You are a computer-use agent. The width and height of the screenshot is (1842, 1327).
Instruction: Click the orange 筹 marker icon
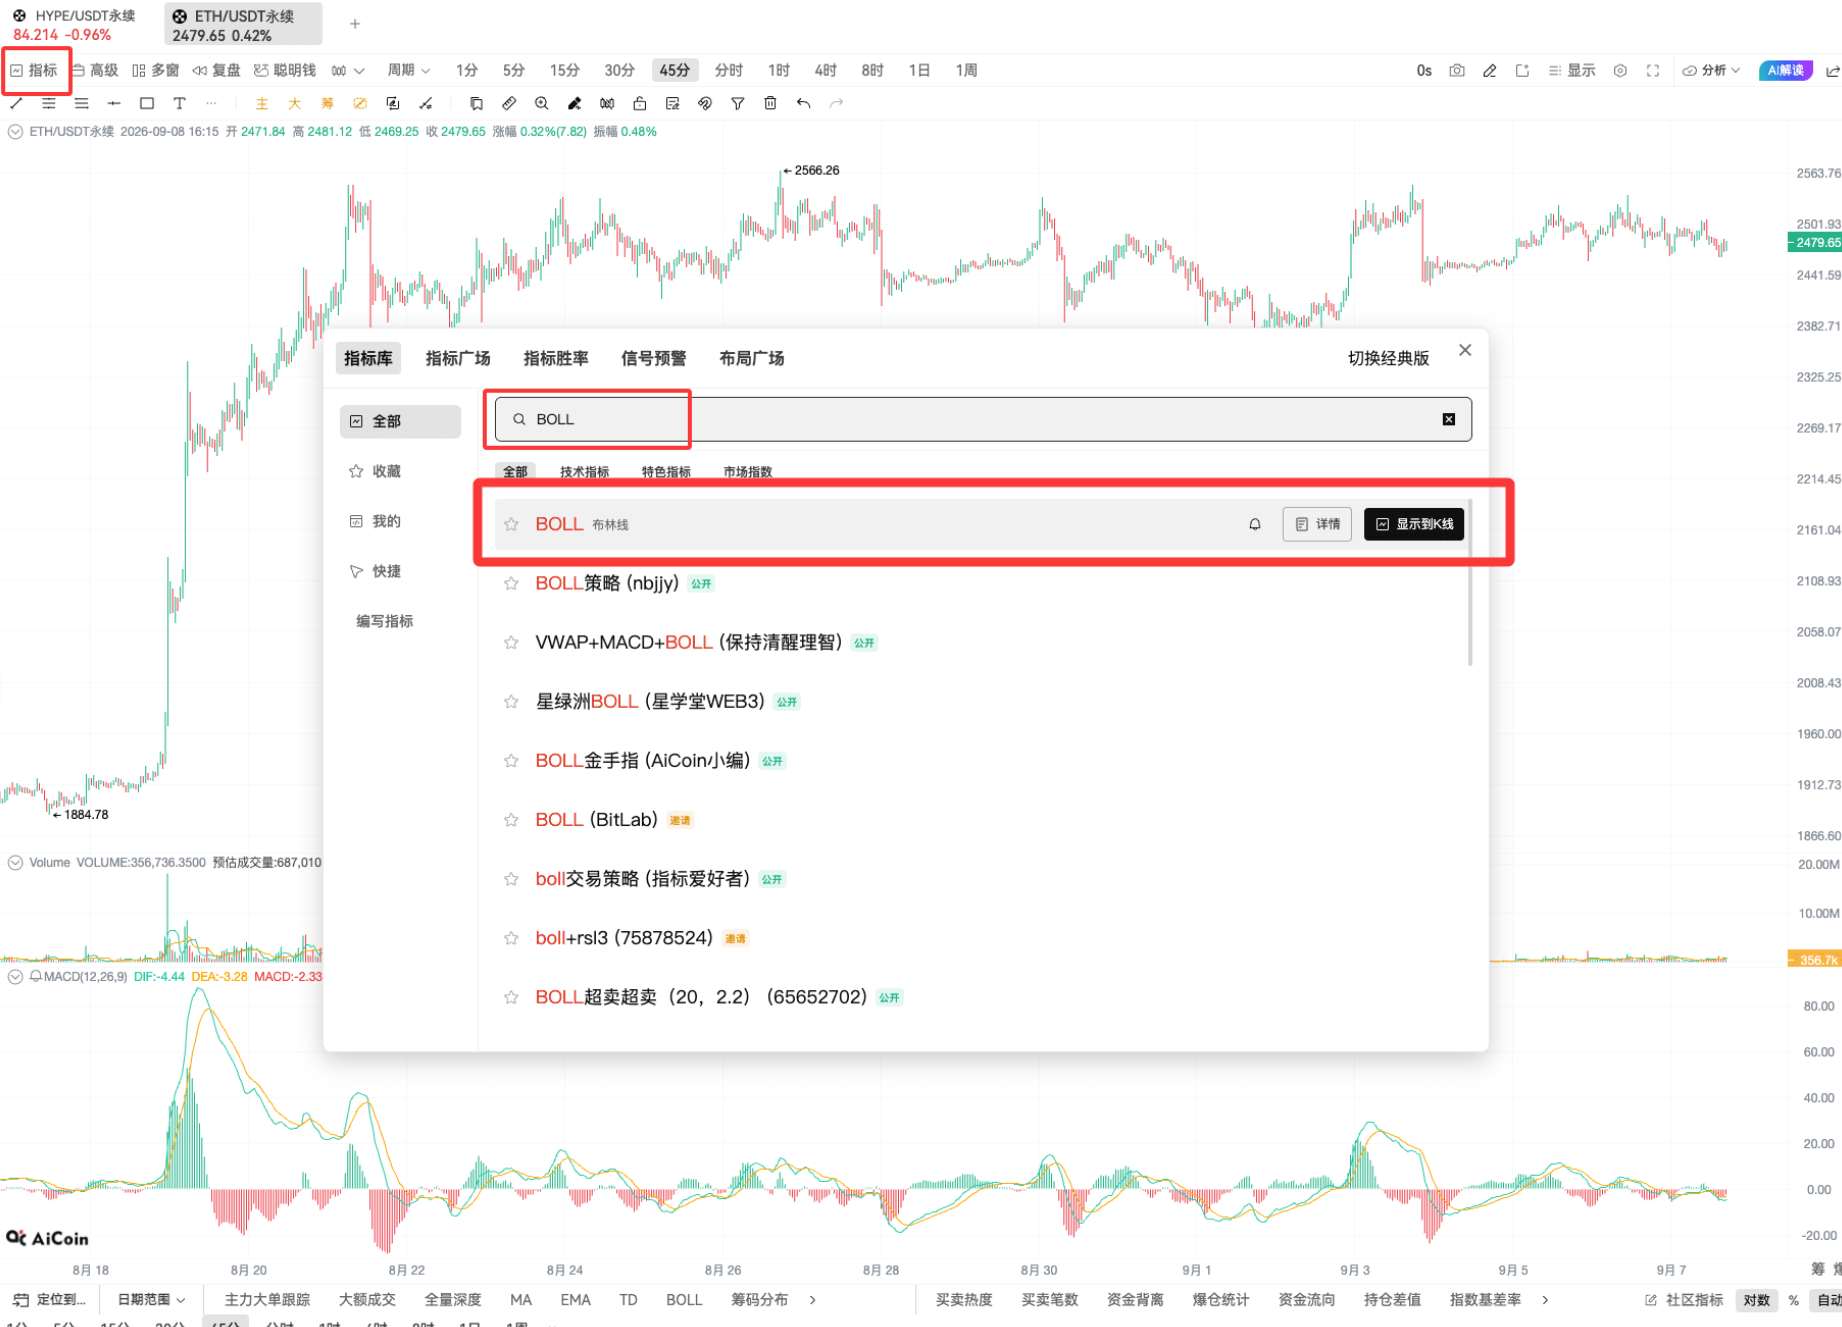point(327,103)
